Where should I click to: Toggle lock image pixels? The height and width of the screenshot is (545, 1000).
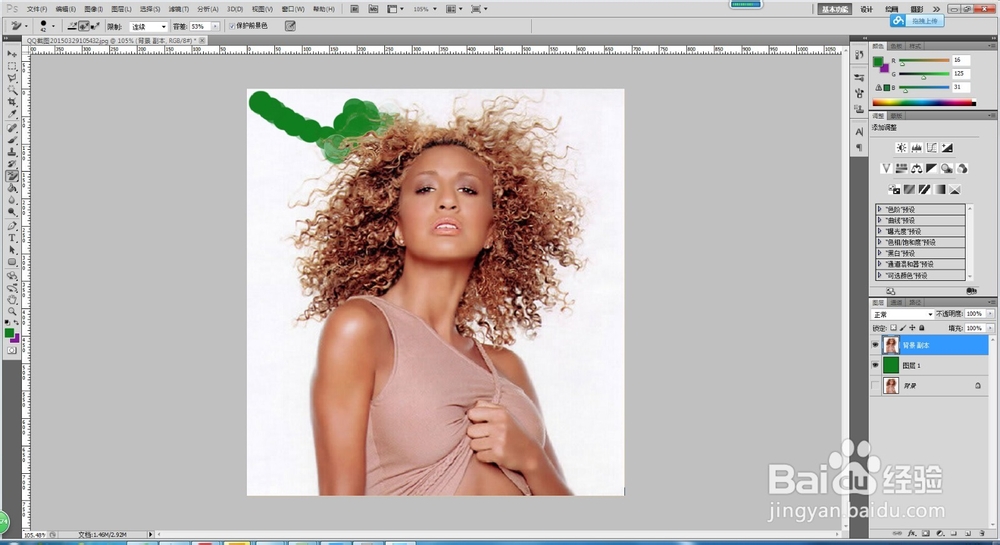tap(903, 328)
